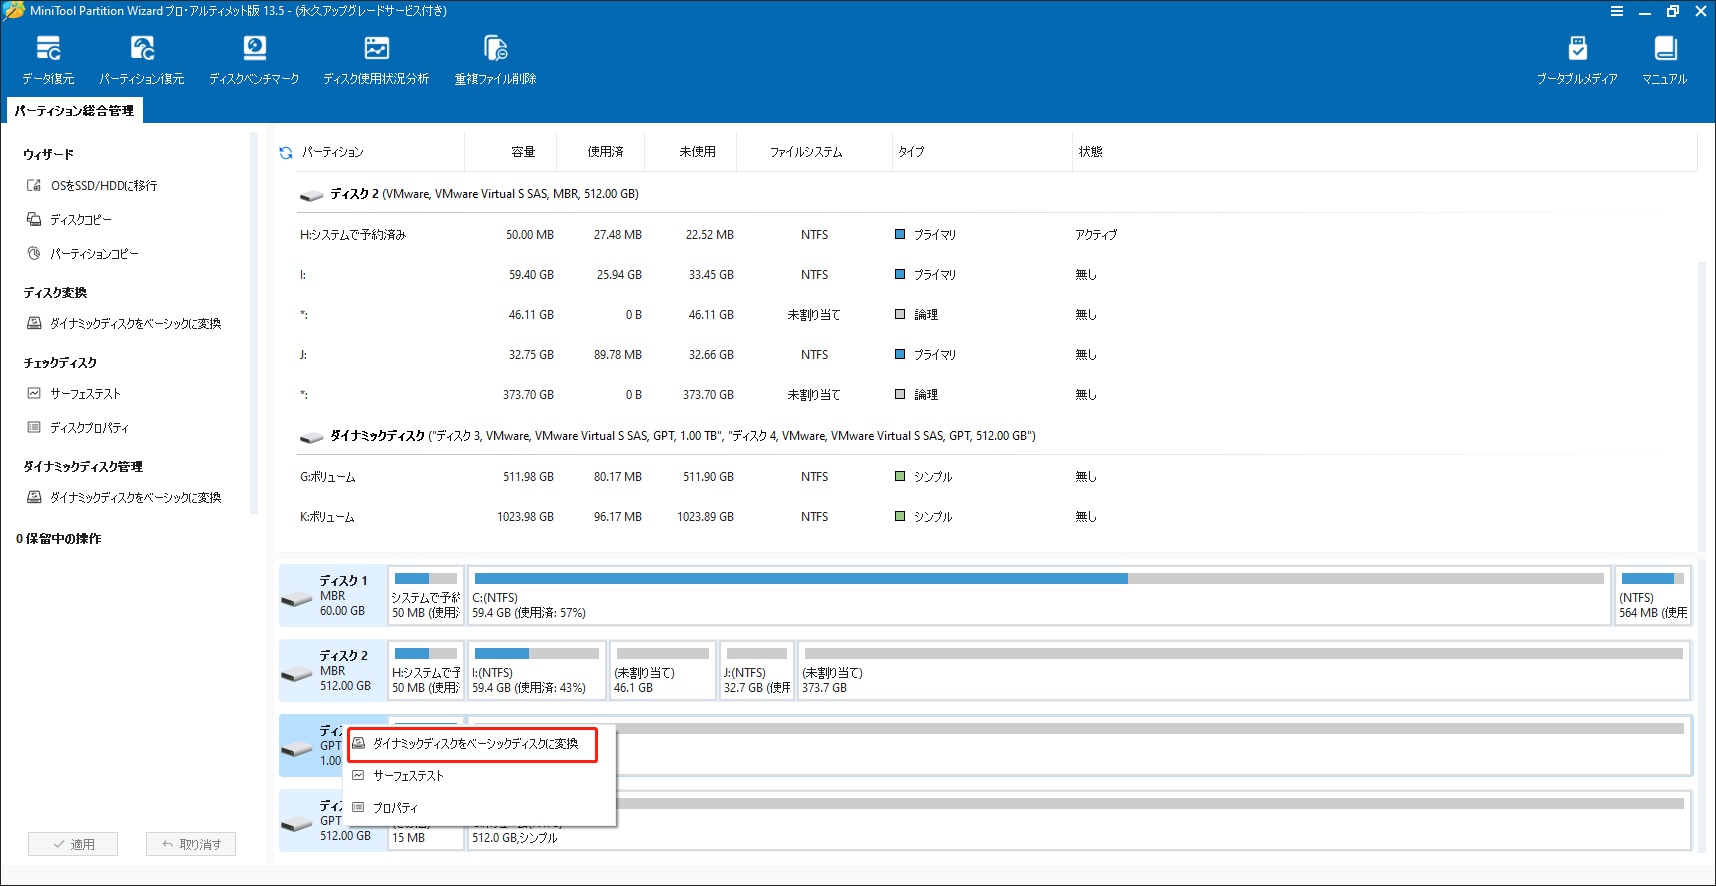Select C:(NTFS) block on ディスク 1
Screen dimensions: 1716x886
1039,596
